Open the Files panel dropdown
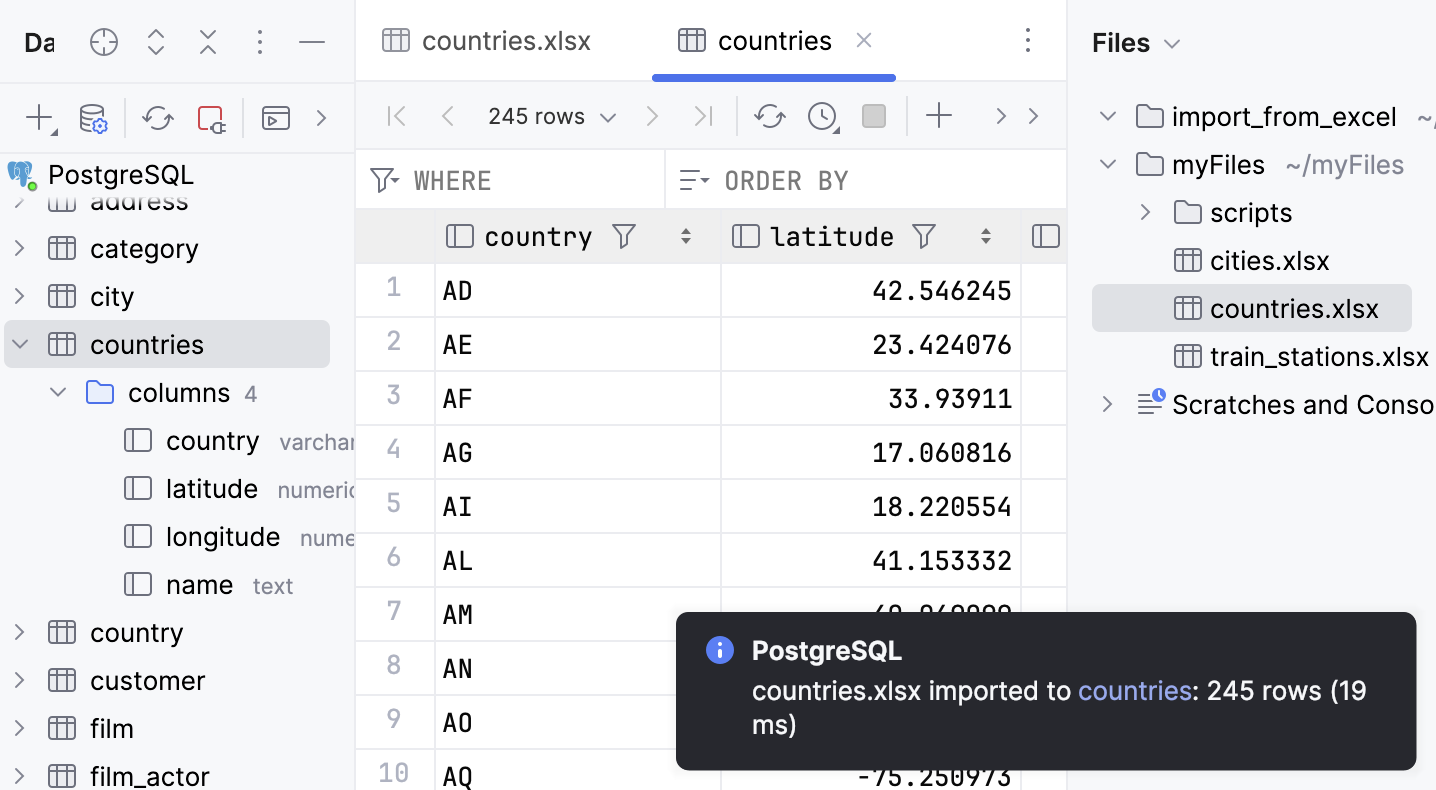The height and width of the screenshot is (790, 1436). 1172,43
